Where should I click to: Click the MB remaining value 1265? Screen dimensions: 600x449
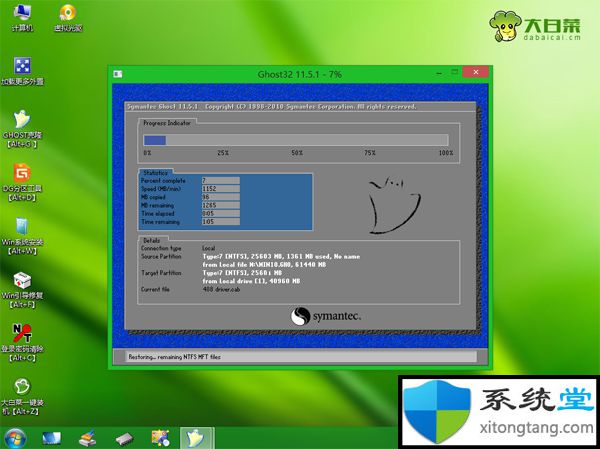(x=220, y=205)
